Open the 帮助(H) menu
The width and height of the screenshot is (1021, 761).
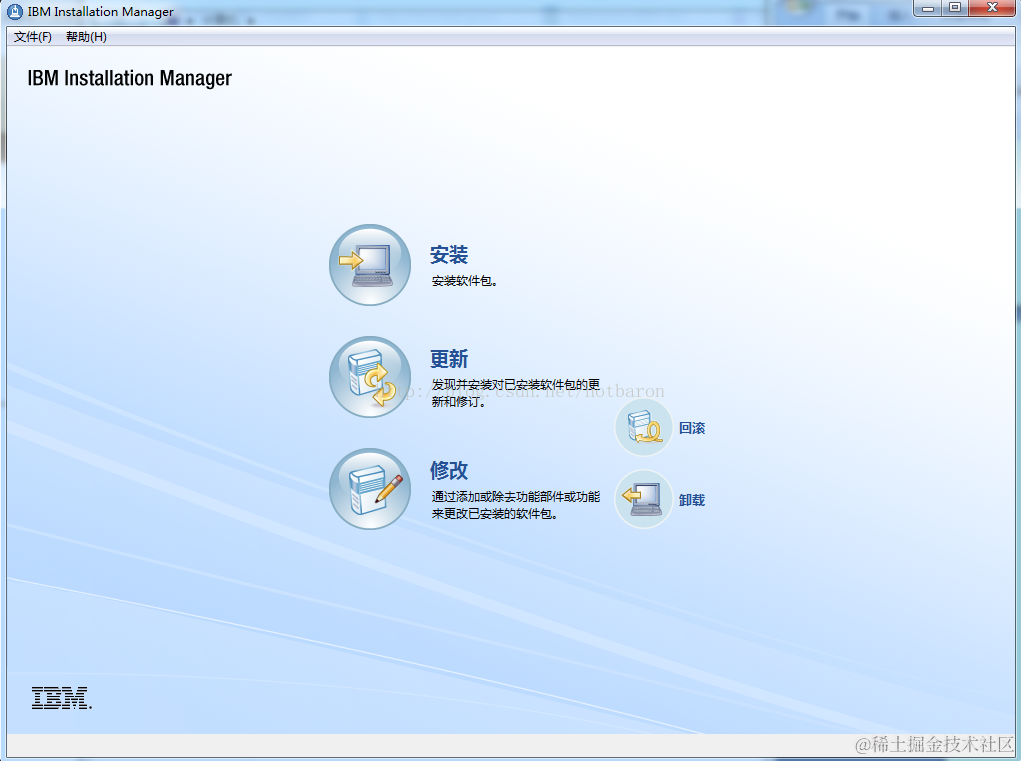pyautogui.click(x=86, y=37)
